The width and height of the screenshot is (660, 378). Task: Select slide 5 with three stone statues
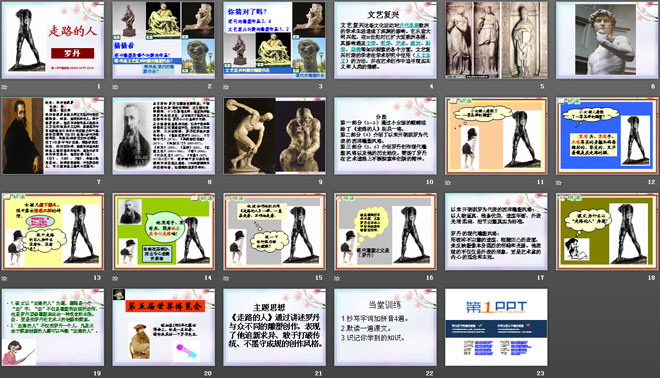pyautogui.click(x=496, y=40)
